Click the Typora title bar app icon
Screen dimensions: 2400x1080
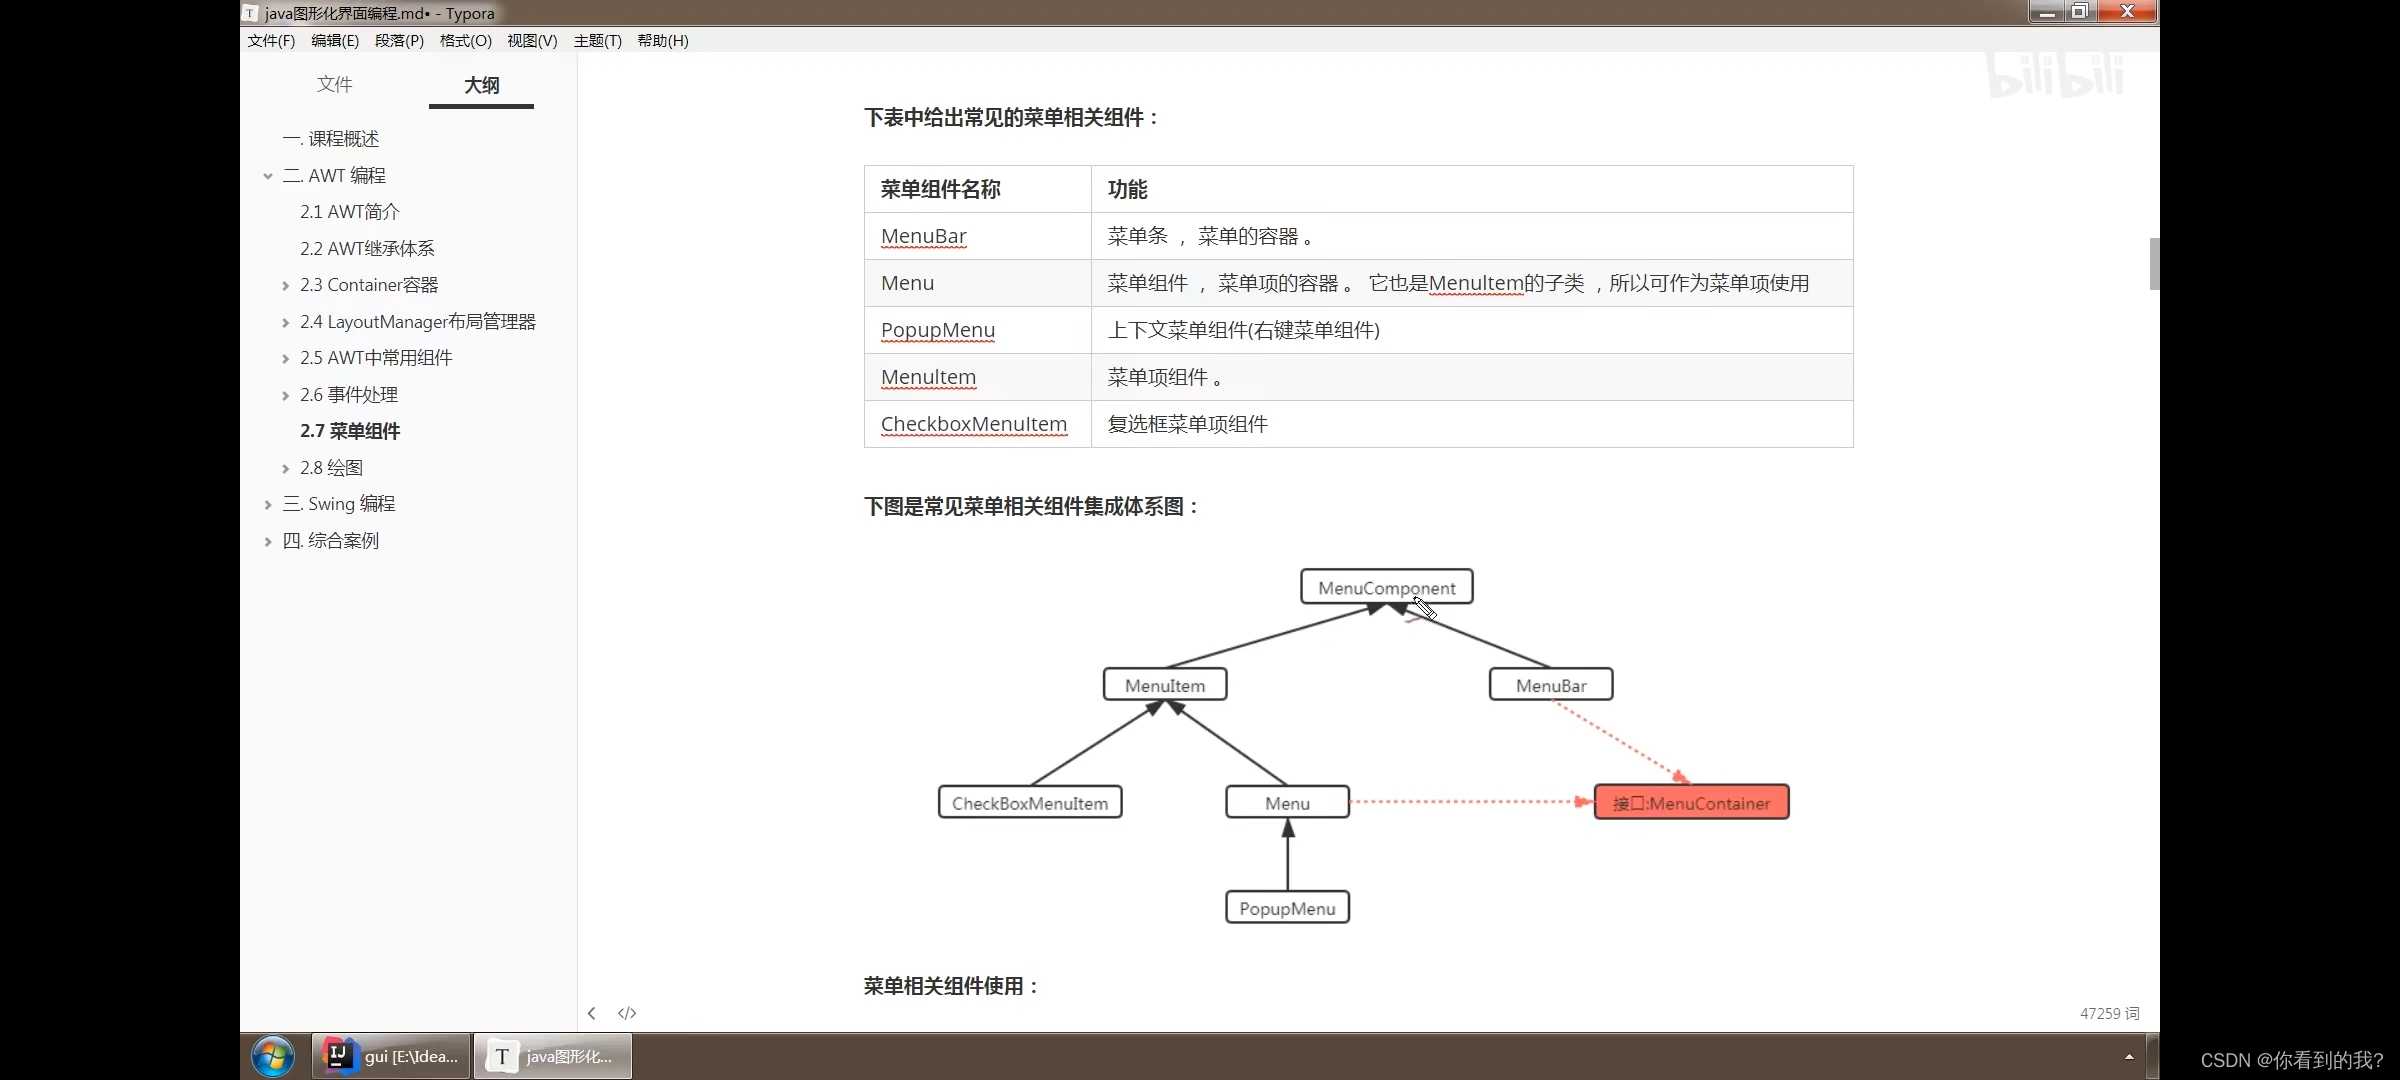click(251, 13)
